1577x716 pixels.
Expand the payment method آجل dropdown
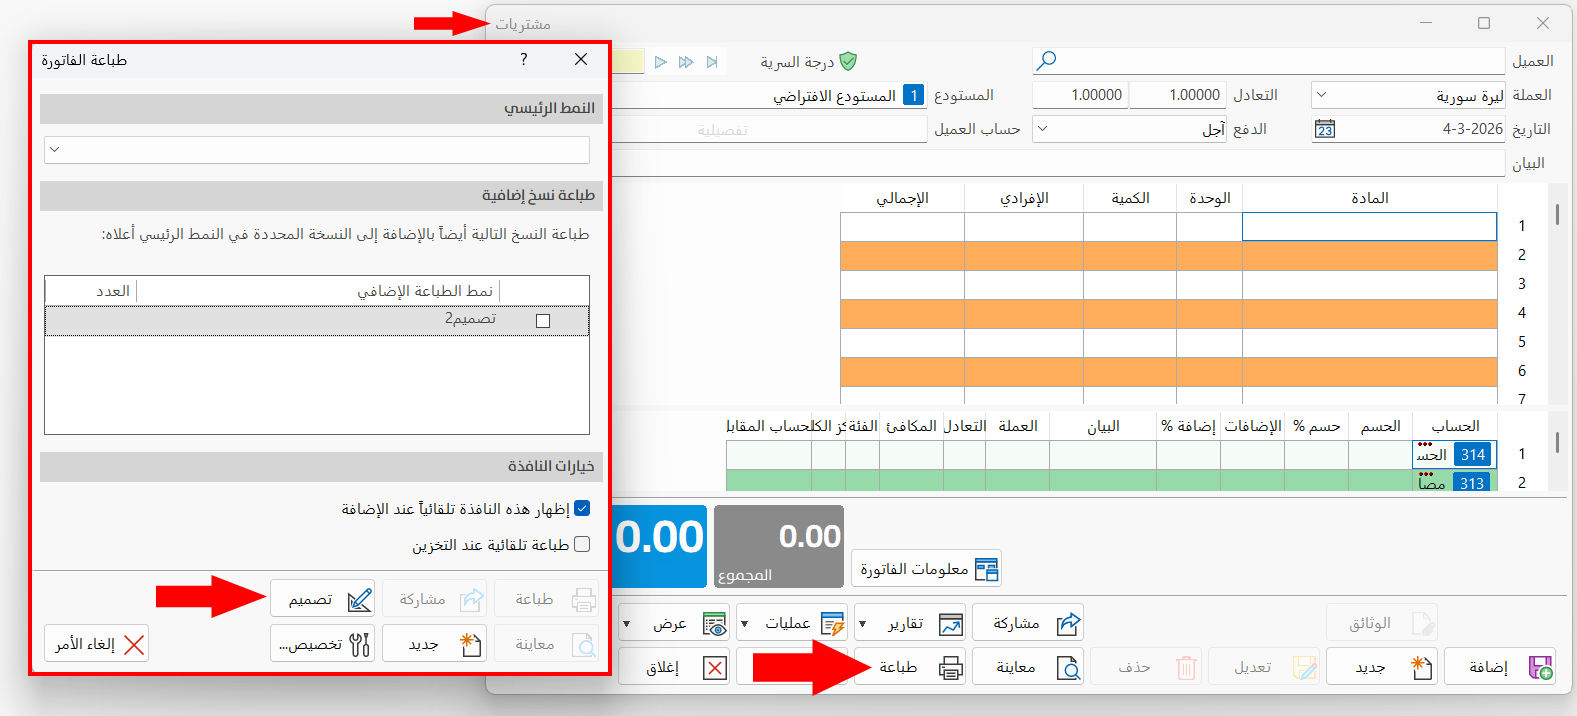[1130, 129]
